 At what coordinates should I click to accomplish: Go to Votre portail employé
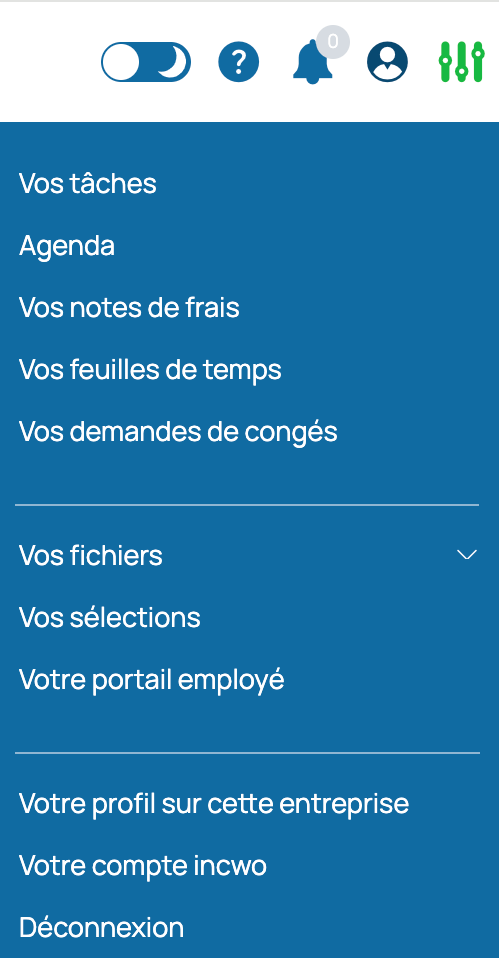click(x=152, y=680)
